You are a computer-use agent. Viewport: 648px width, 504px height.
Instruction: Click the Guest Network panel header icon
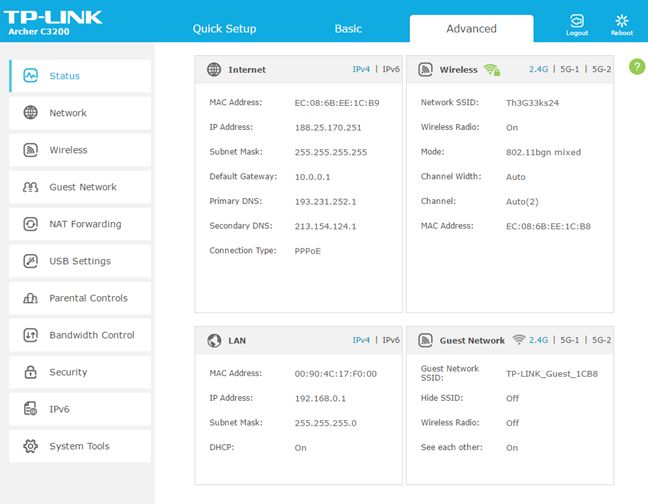[x=425, y=340]
